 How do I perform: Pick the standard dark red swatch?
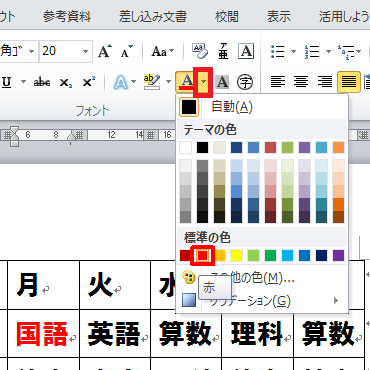point(185,255)
